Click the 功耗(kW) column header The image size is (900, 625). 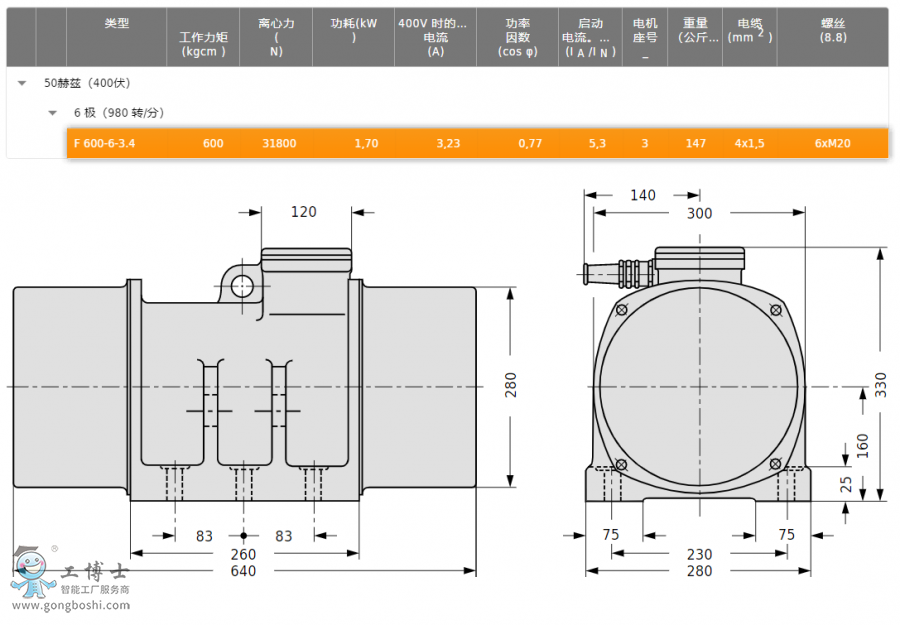pos(354,37)
